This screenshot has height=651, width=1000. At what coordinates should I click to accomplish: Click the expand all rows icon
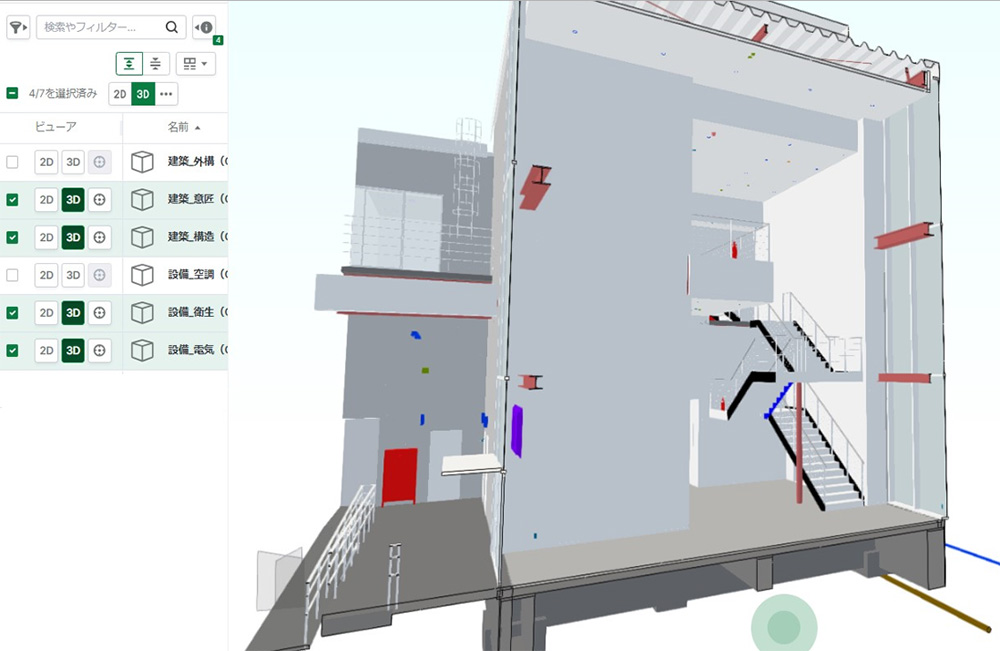(x=129, y=64)
